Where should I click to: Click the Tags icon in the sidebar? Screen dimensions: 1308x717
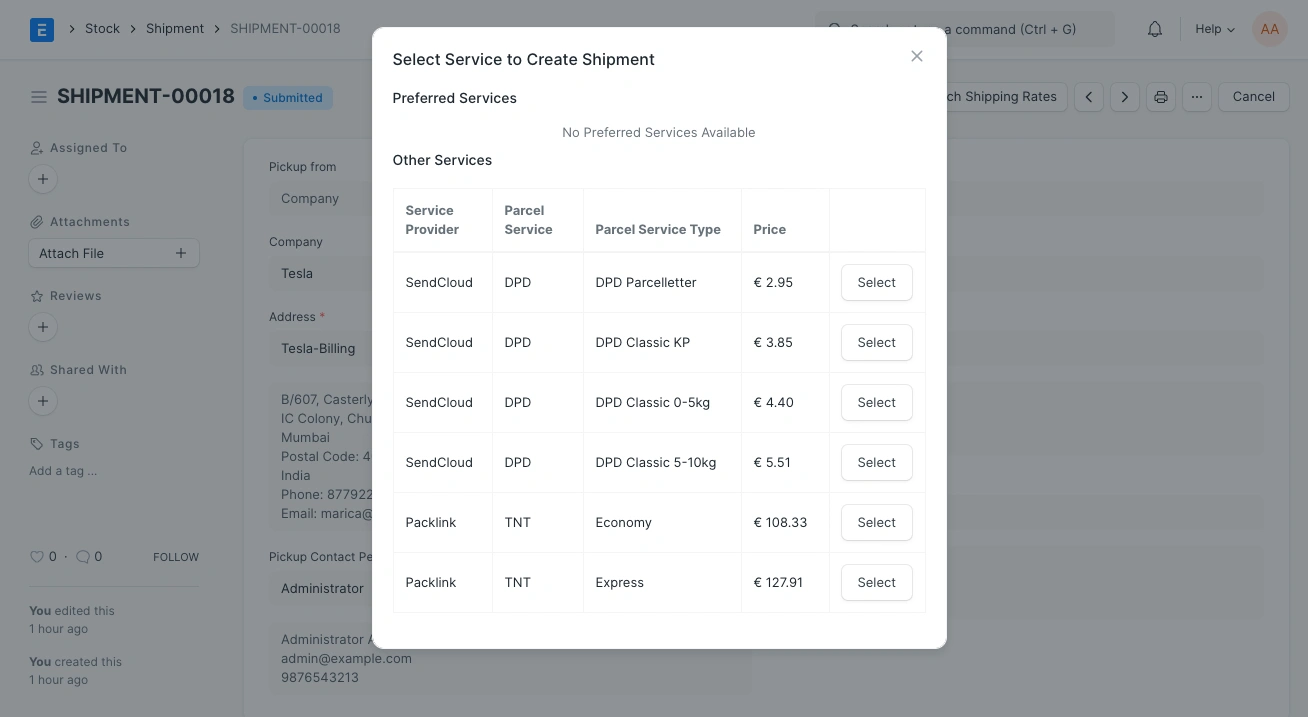click(x=37, y=443)
